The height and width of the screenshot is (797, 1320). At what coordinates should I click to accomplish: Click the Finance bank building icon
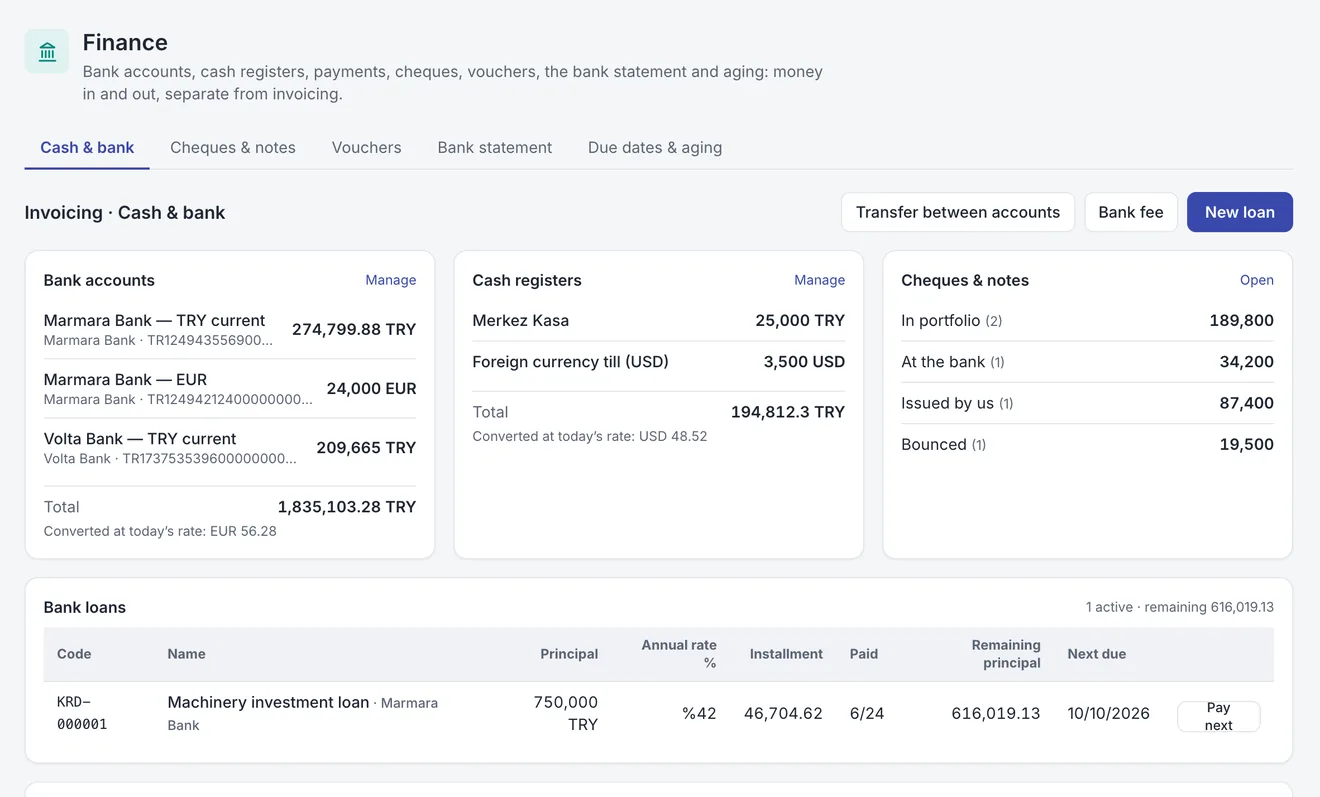47,52
